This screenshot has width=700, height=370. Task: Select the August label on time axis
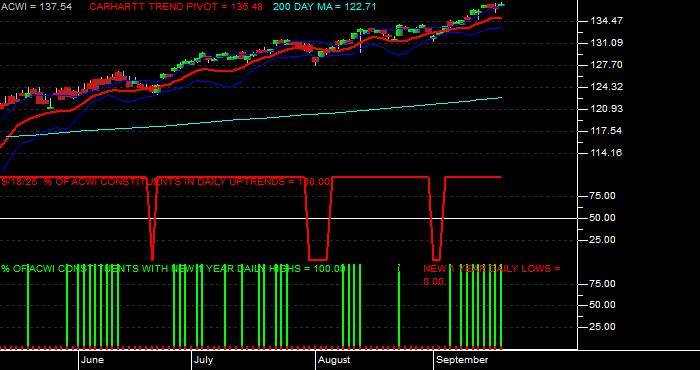coord(334,360)
